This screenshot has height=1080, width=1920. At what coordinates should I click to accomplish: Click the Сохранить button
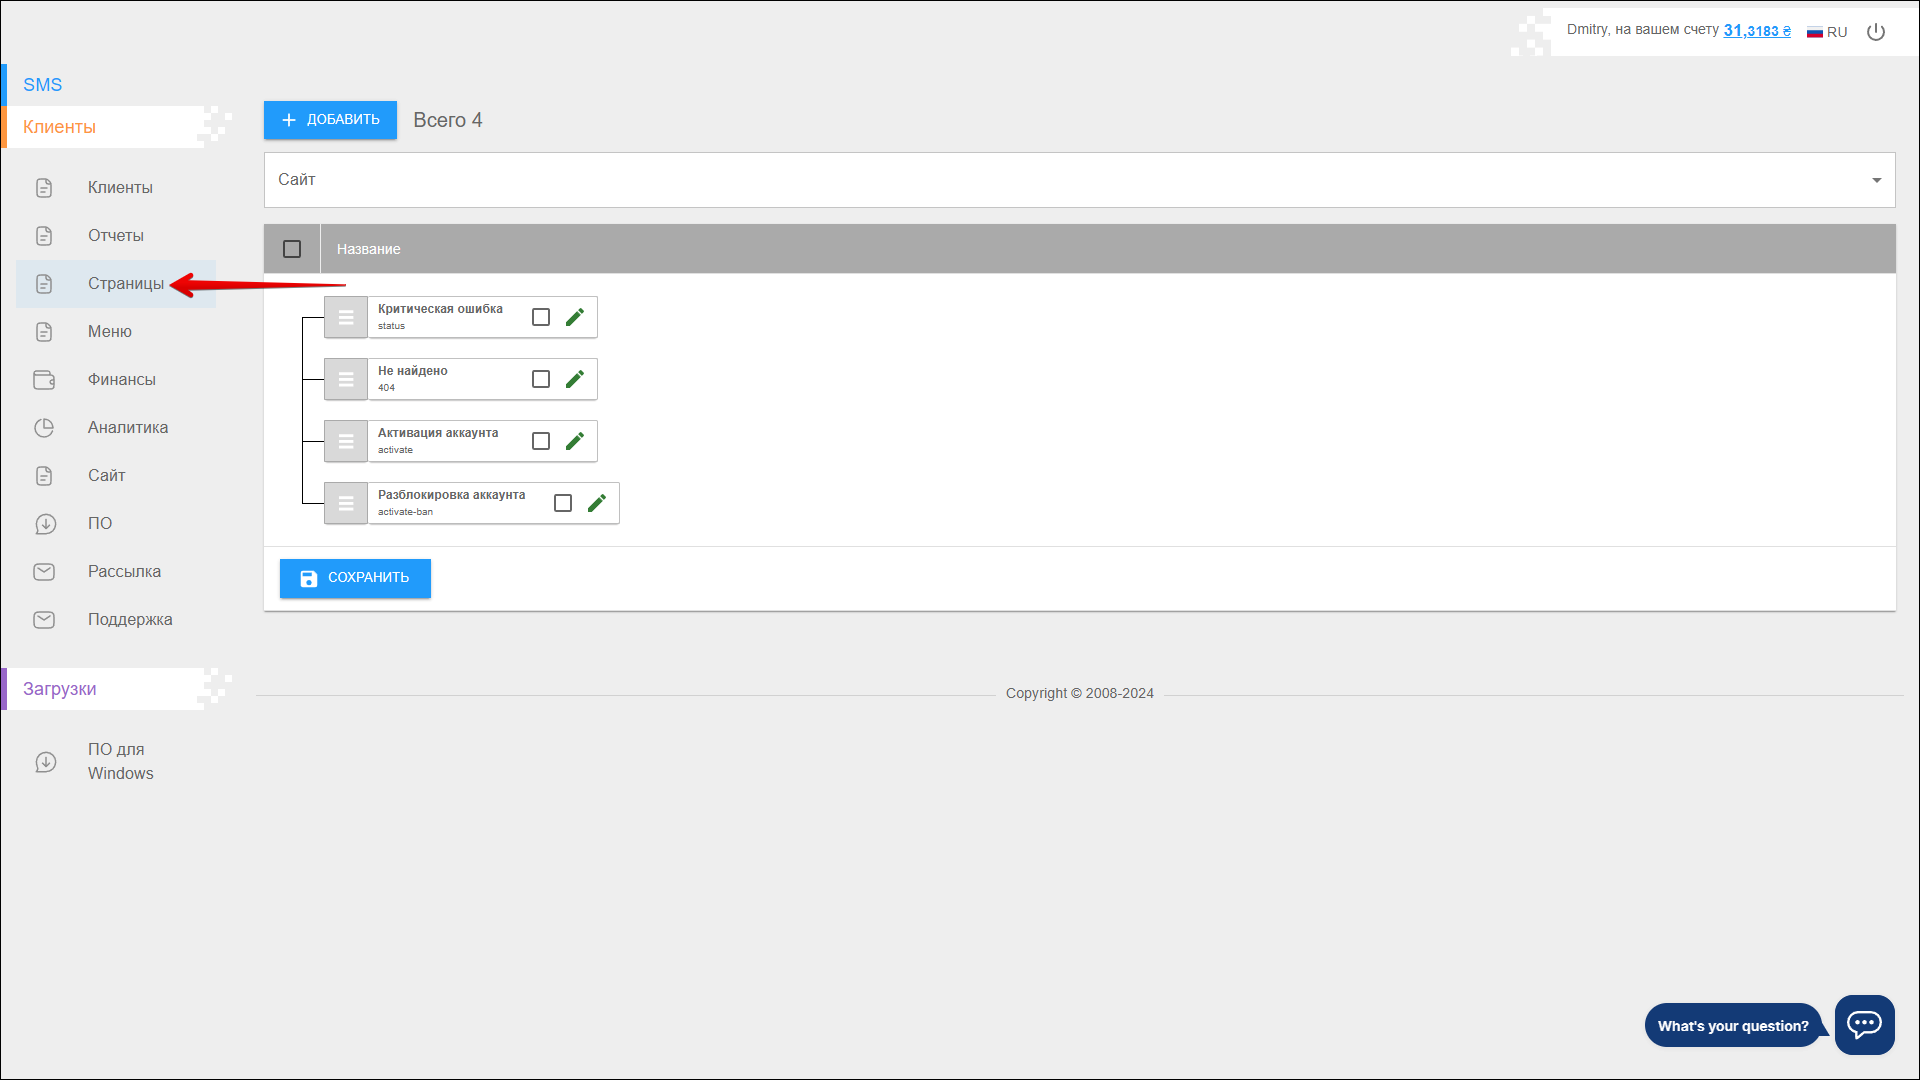[355, 578]
